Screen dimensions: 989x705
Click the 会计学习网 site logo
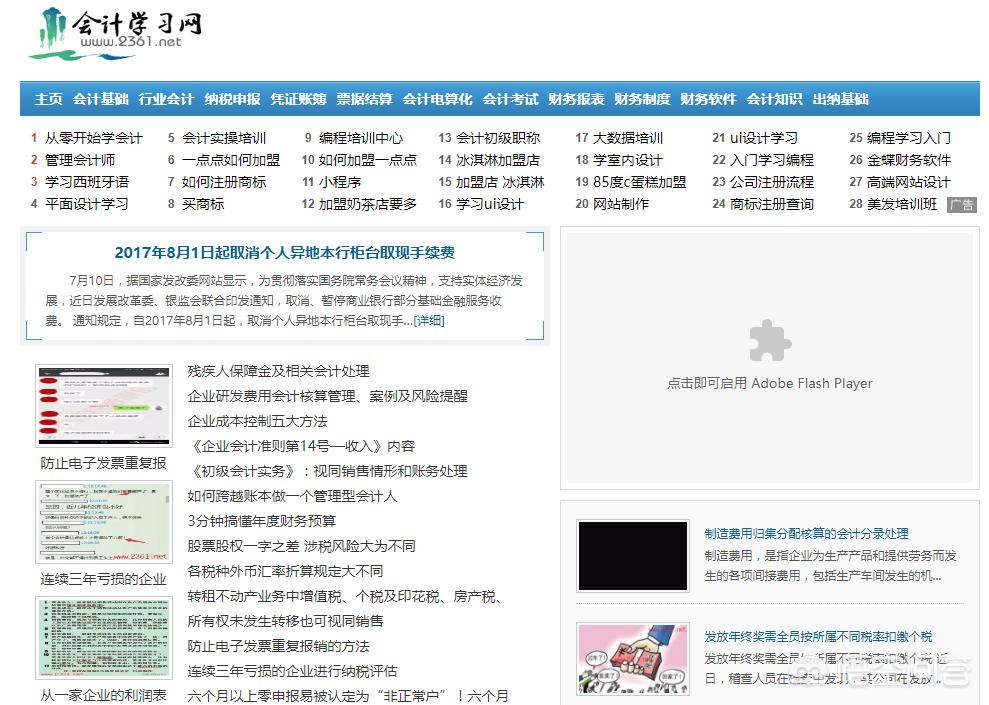pyautogui.click(x=115, y=33)
